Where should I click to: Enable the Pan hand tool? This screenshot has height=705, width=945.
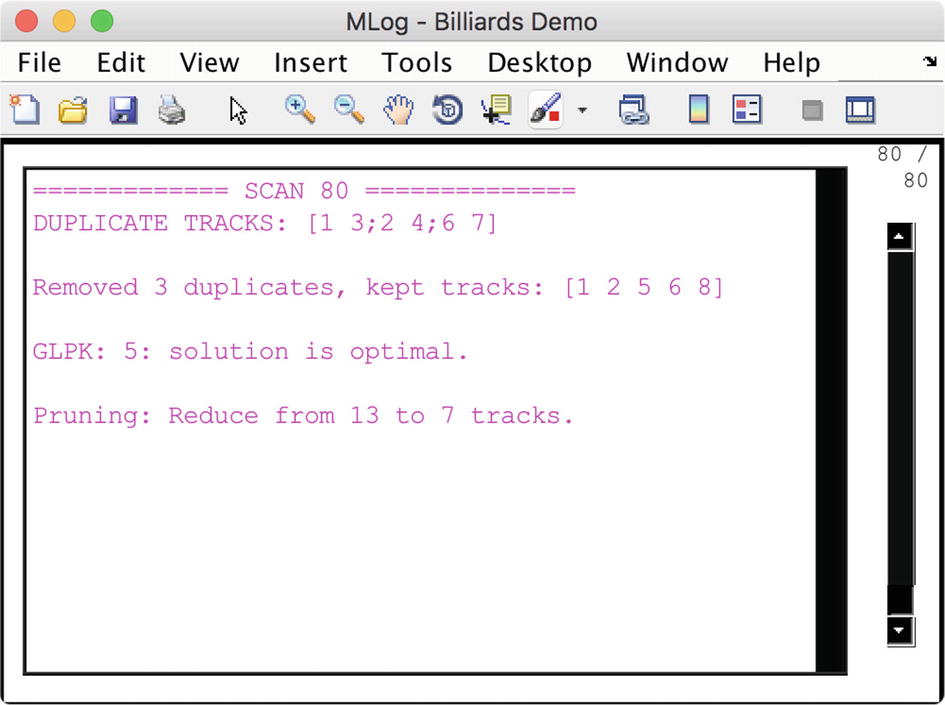(398, 110)
